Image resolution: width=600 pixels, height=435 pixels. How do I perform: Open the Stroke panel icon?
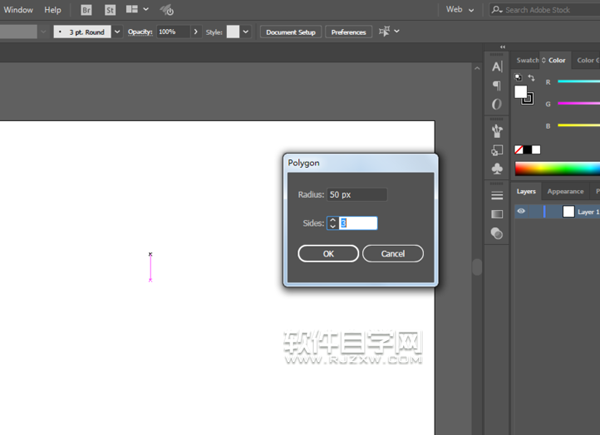[497, 194]
